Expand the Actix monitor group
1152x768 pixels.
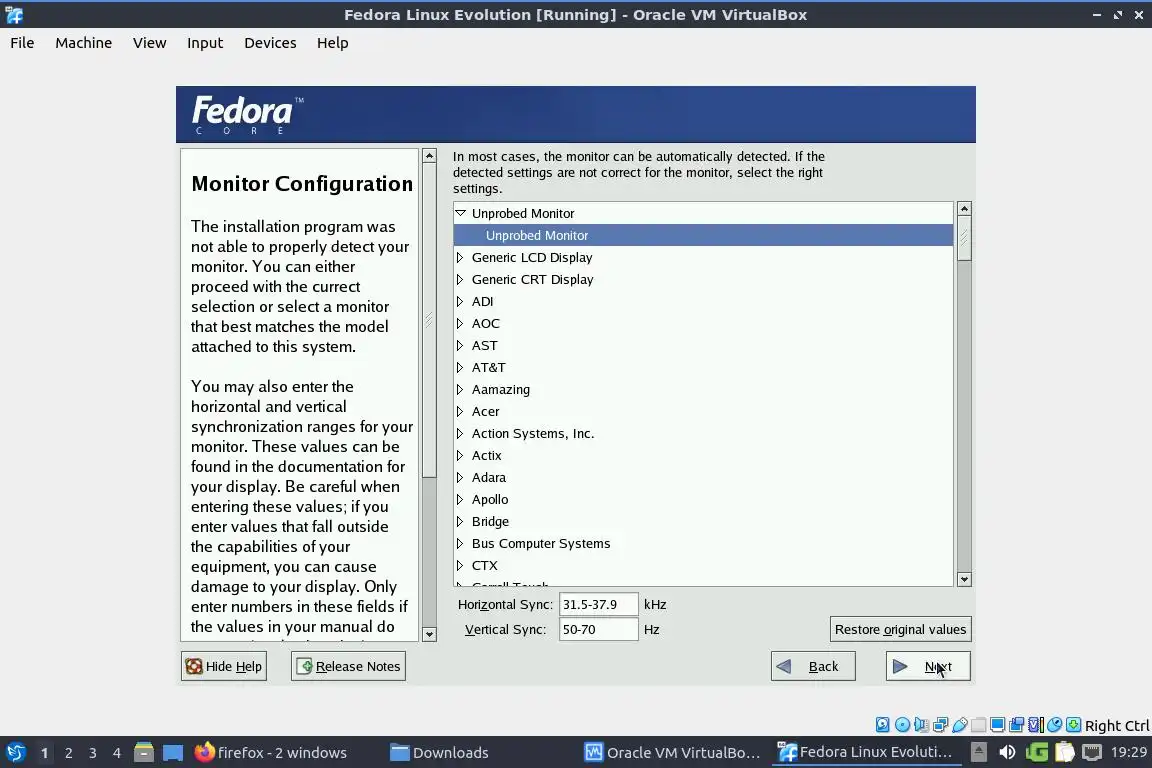tap(460, 456)
